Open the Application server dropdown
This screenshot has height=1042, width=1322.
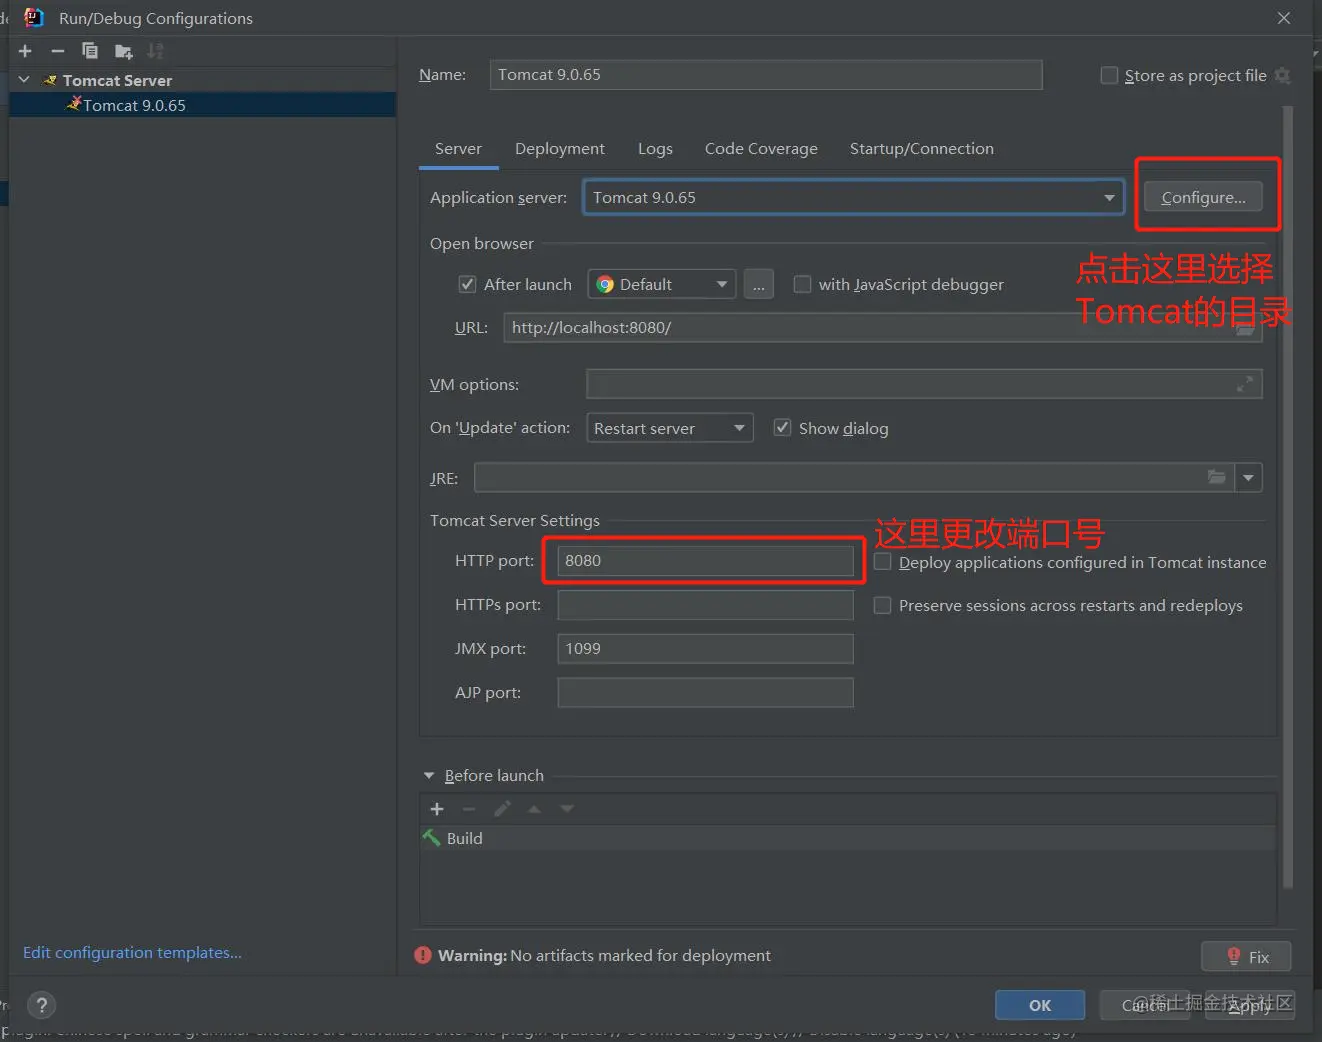(853, 198)
